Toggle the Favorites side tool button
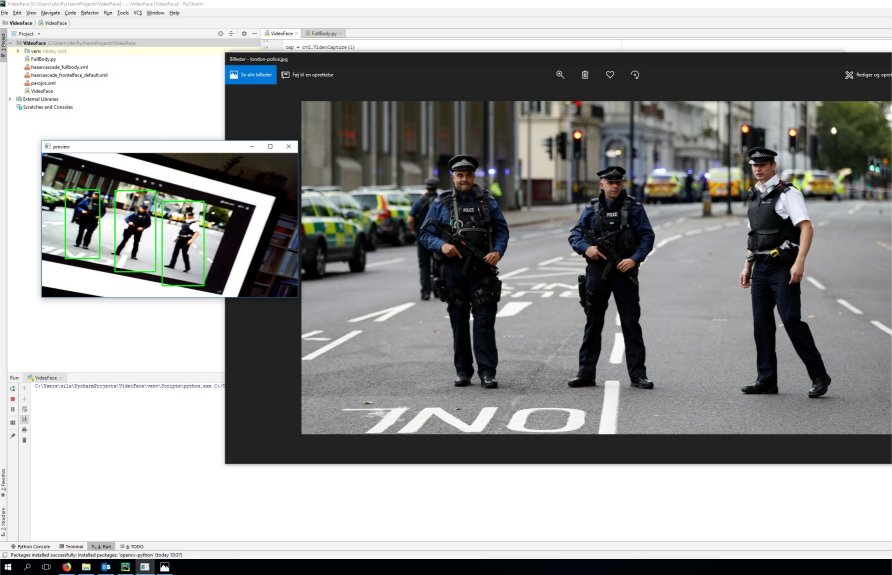 [x=3, y=483]
